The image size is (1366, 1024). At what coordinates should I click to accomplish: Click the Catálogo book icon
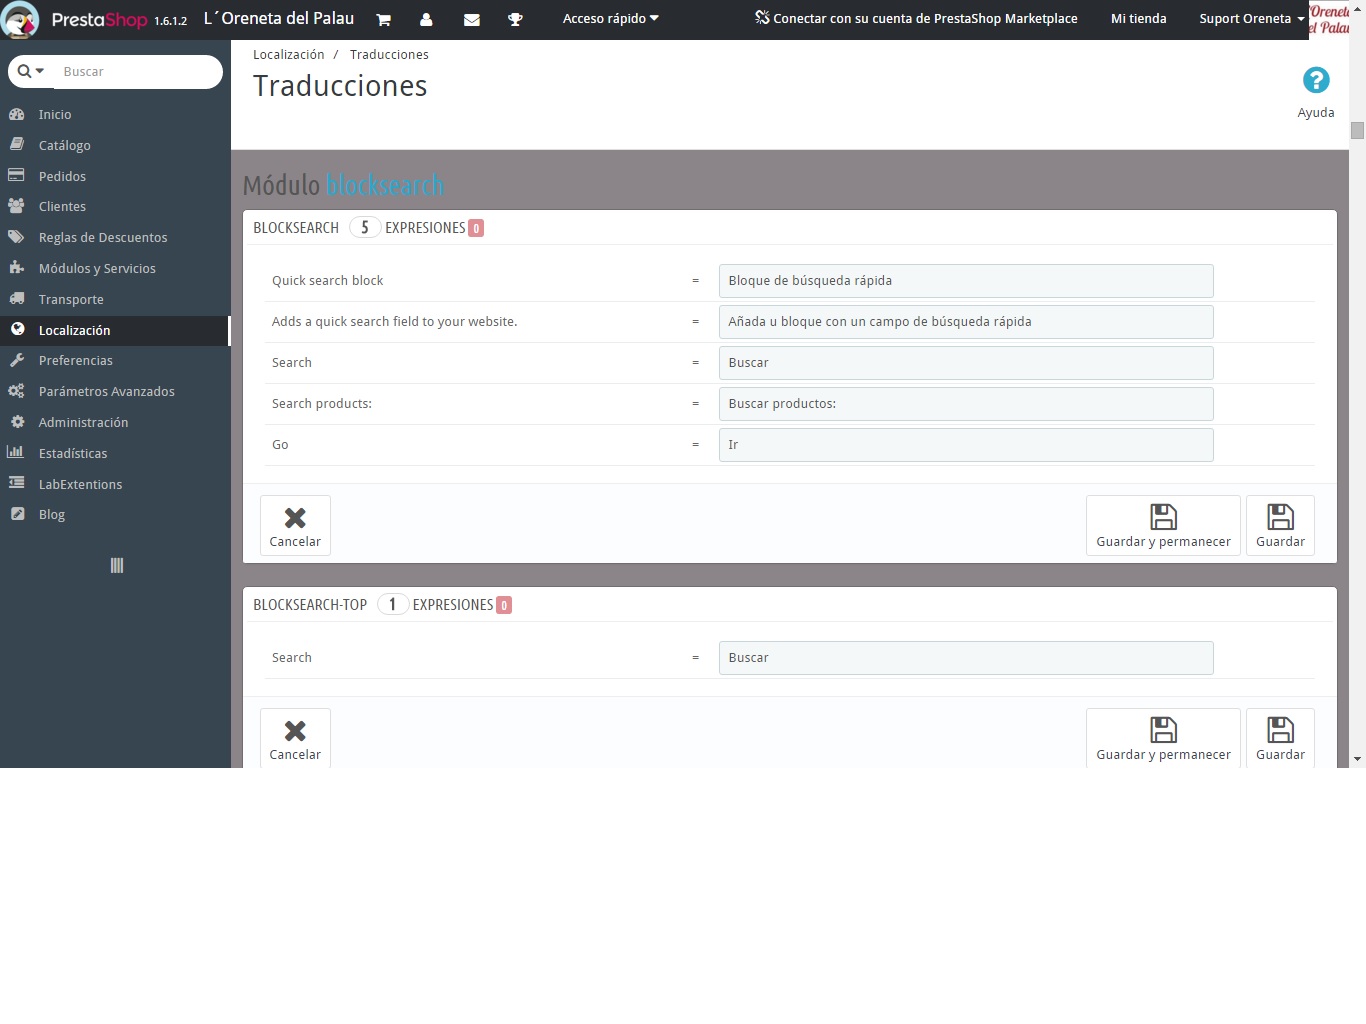coord(16,144)
